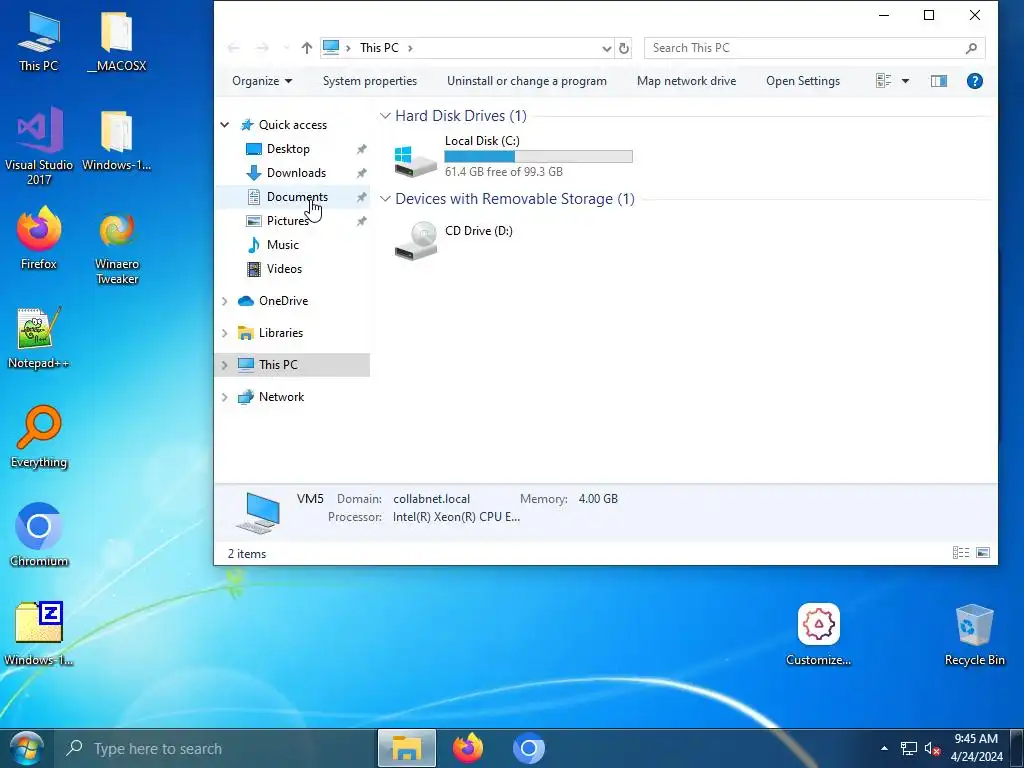Open Desktop in Quick access
The image size is (1024, 768).
tap(288, 149)
